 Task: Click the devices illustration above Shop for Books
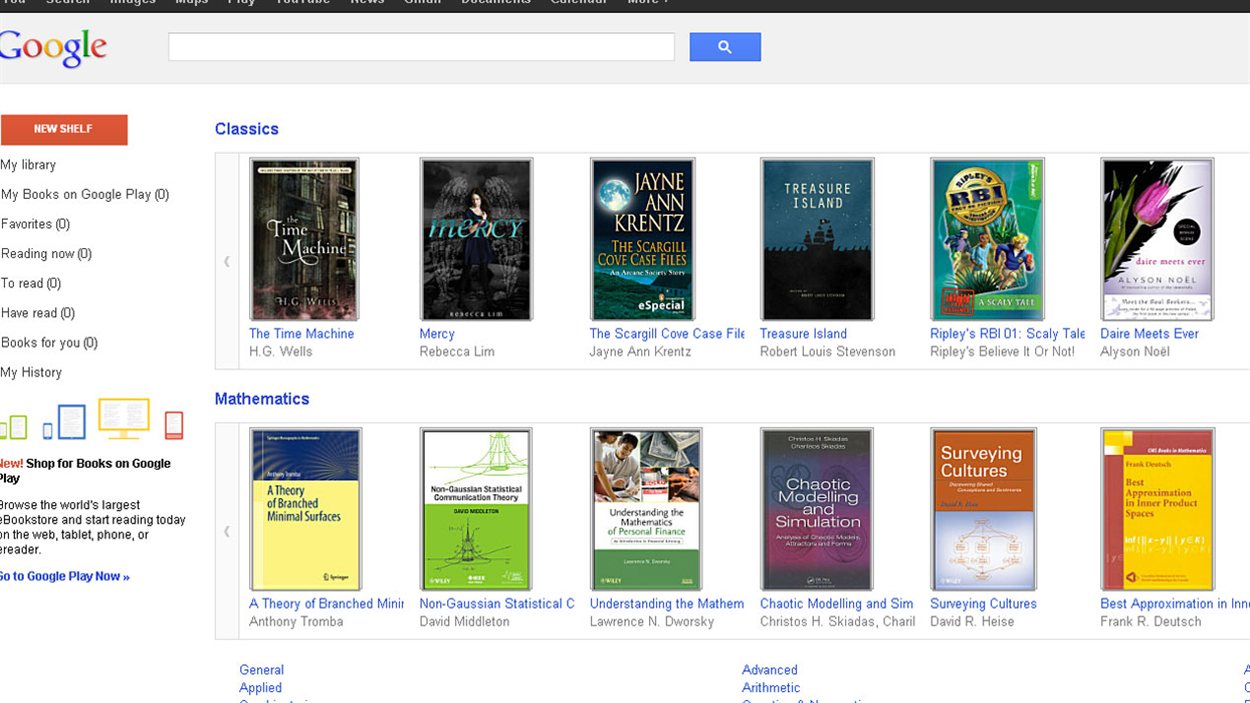92,420
